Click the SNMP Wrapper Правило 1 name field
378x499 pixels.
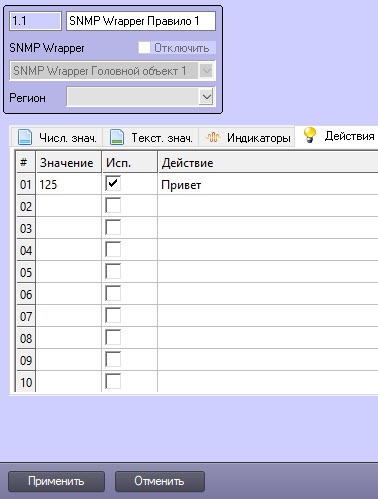[x=141, y=21]
